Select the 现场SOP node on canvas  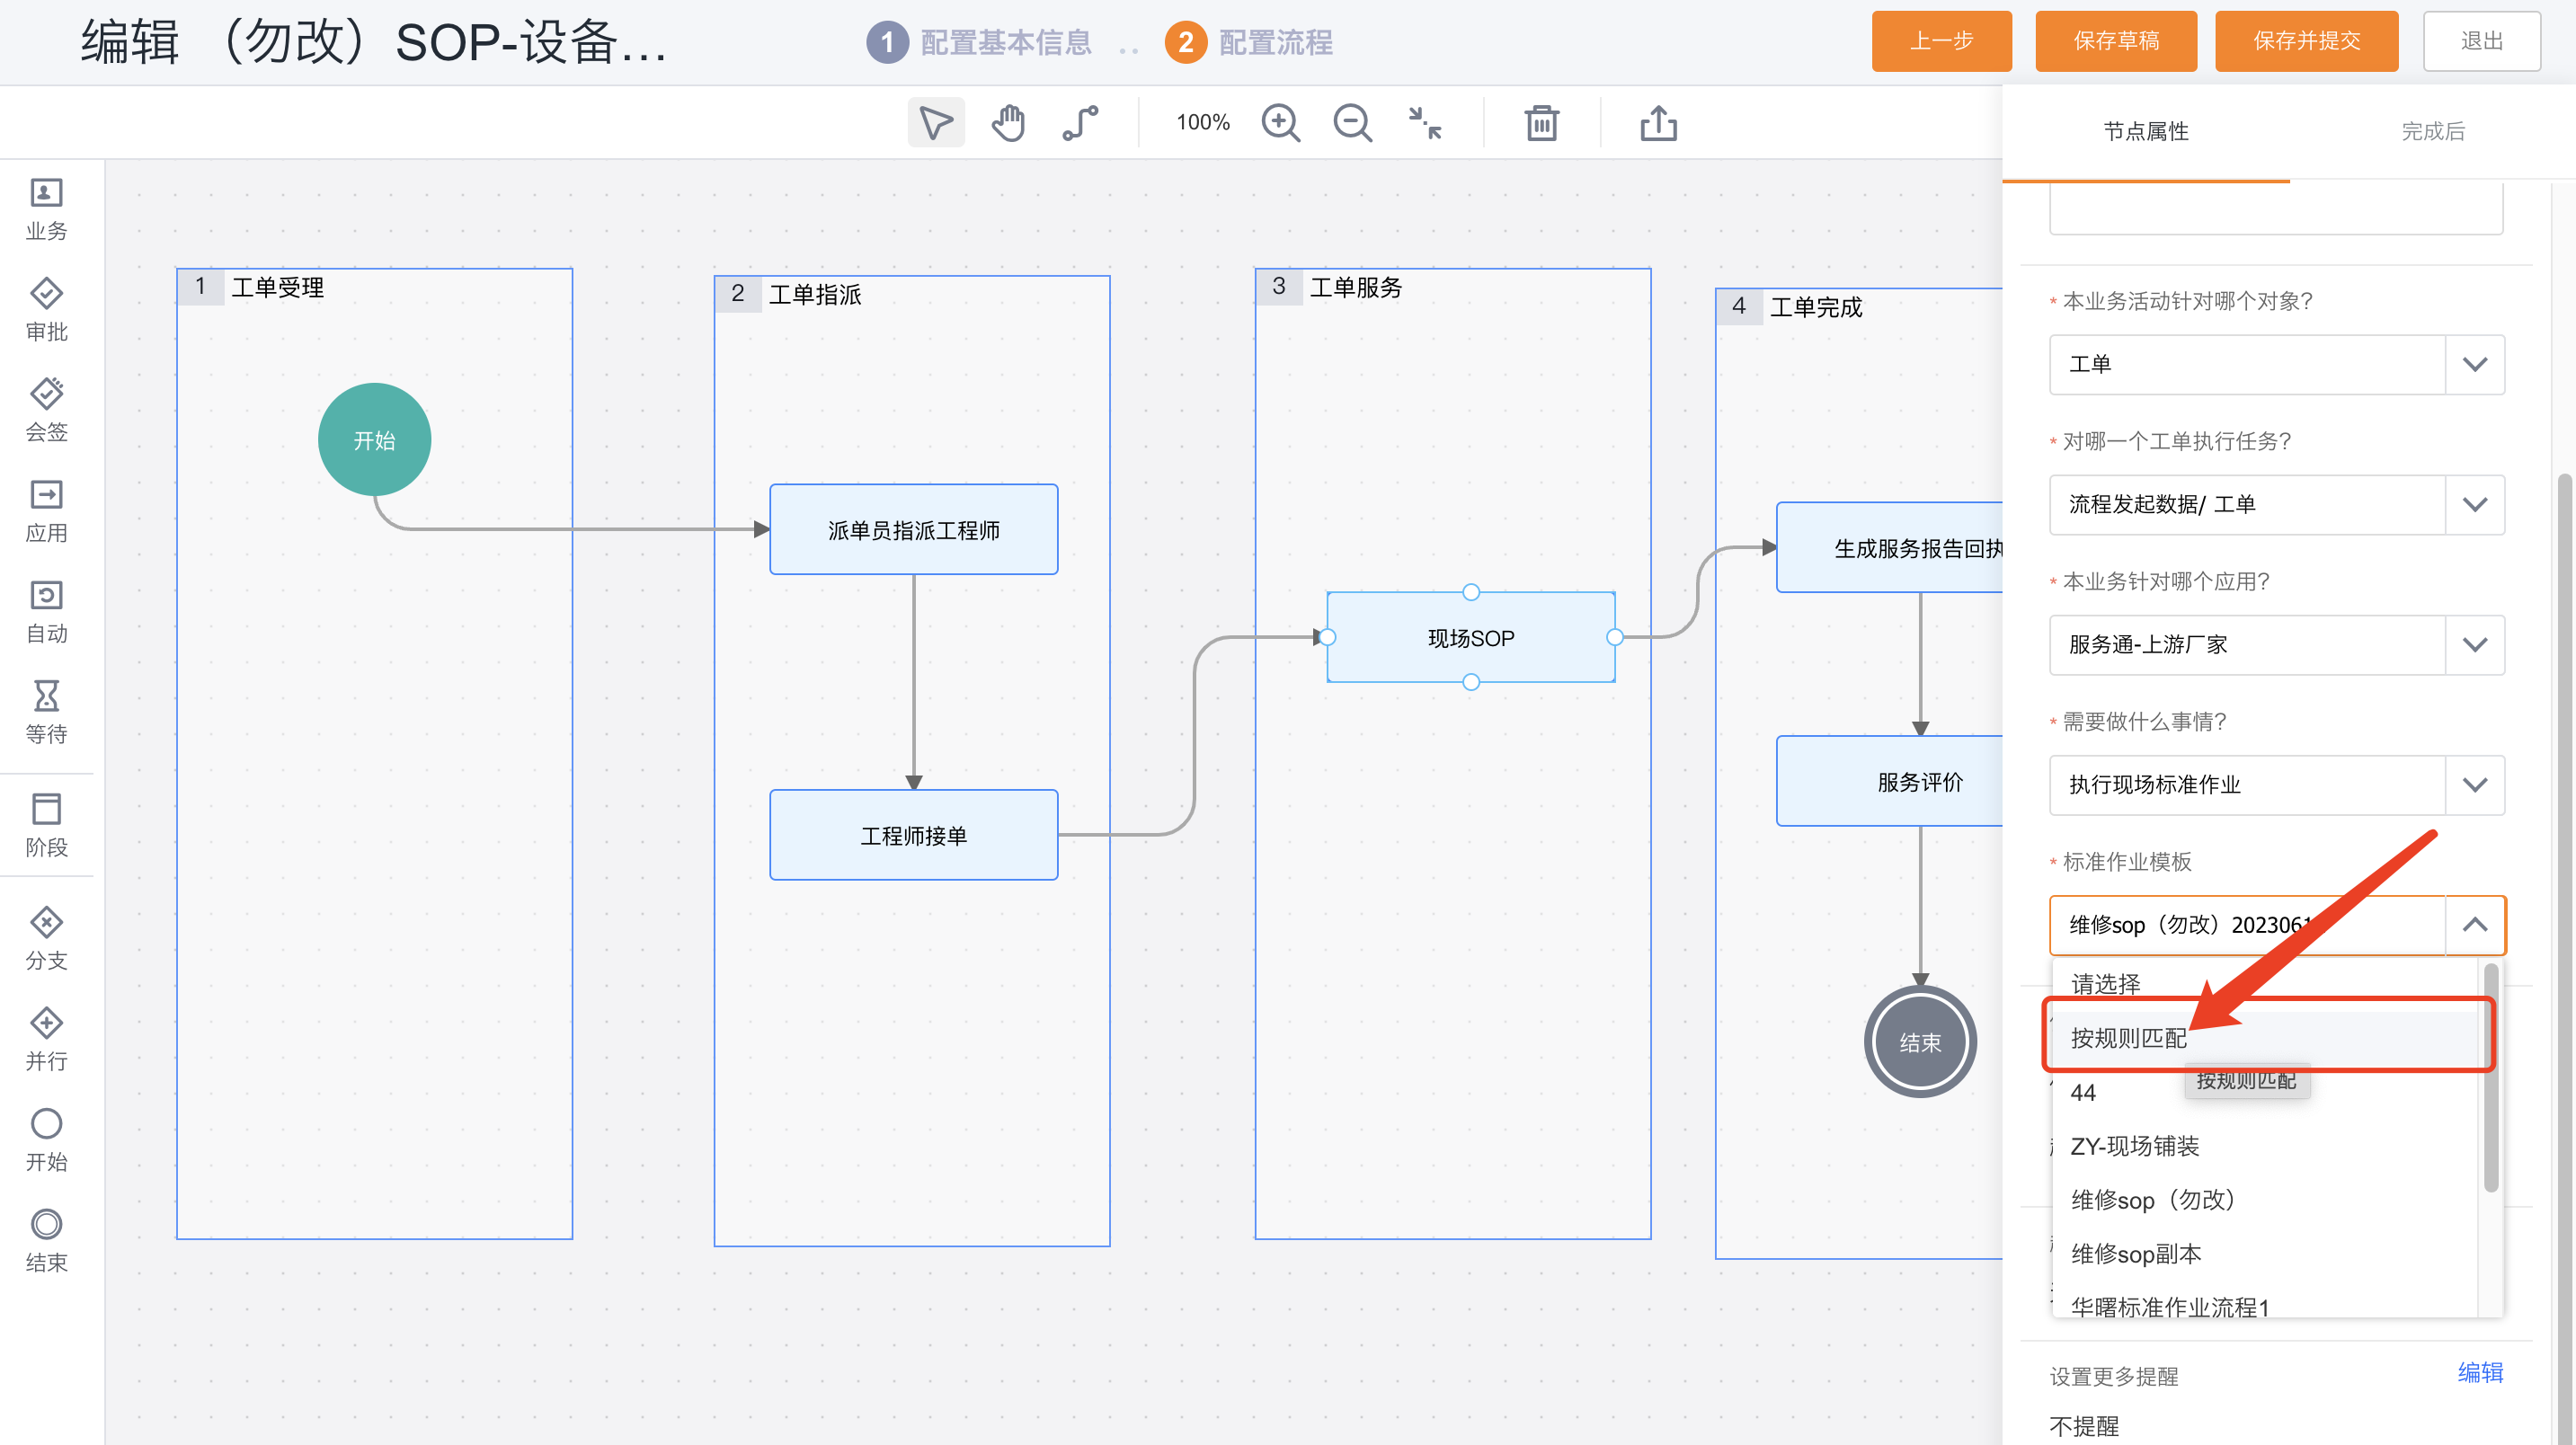tap(1470, 637)
